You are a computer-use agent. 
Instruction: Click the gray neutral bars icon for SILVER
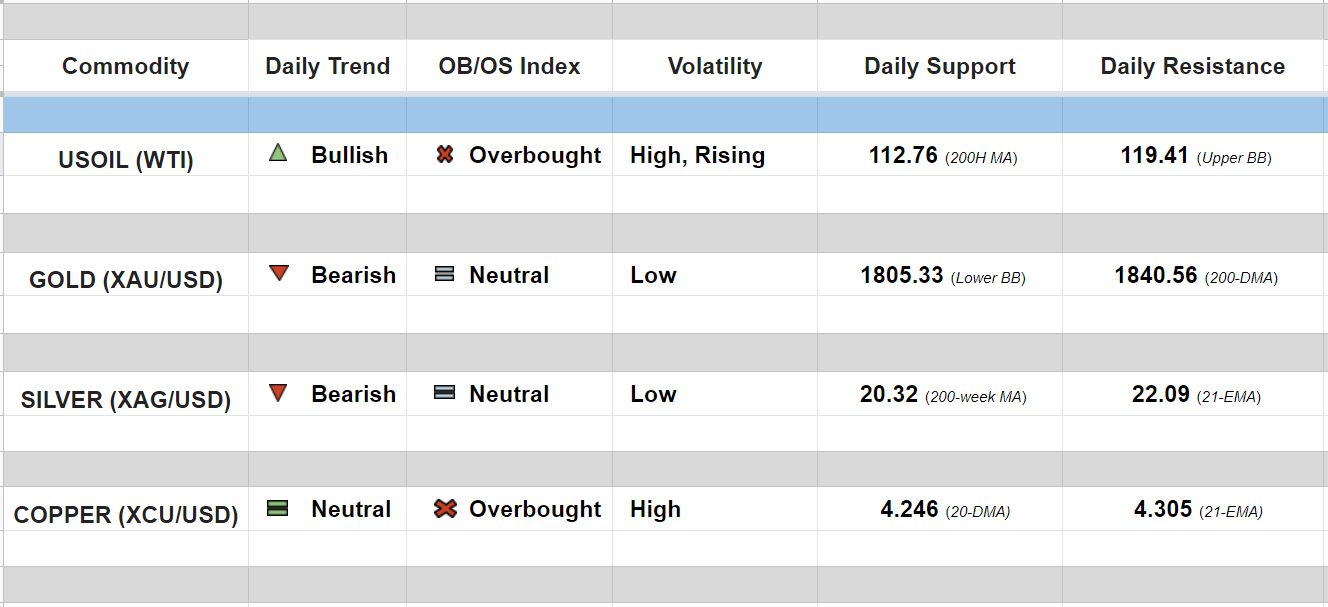(445, 393)
